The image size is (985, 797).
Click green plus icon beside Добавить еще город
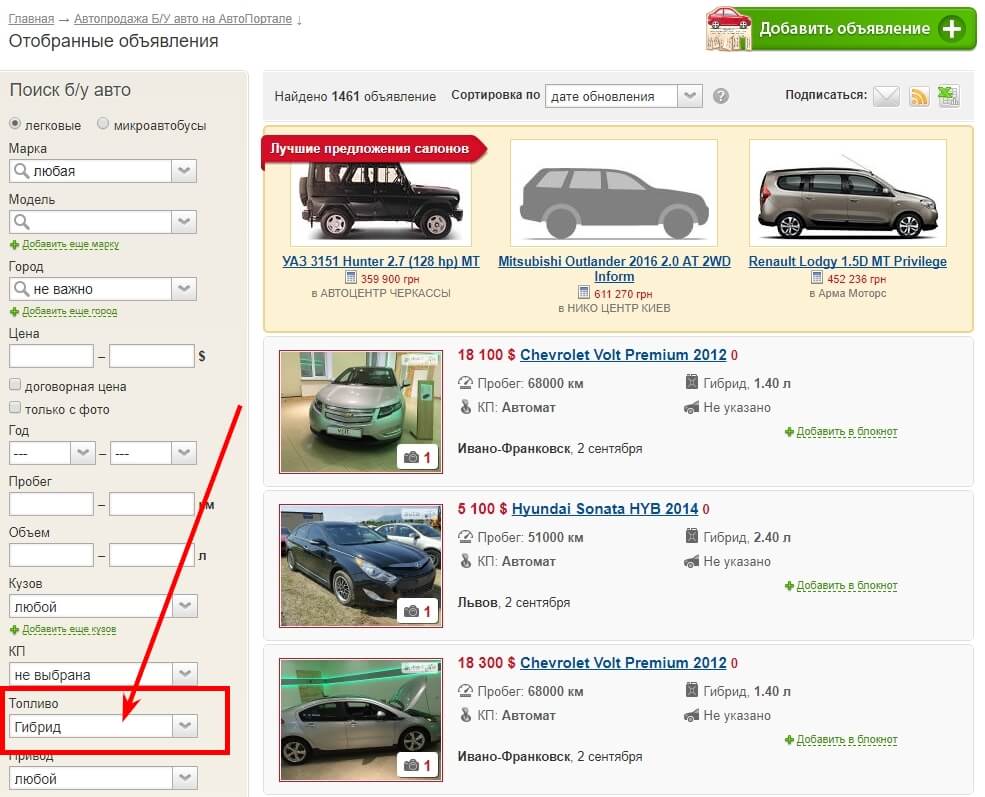coord(14,312)
